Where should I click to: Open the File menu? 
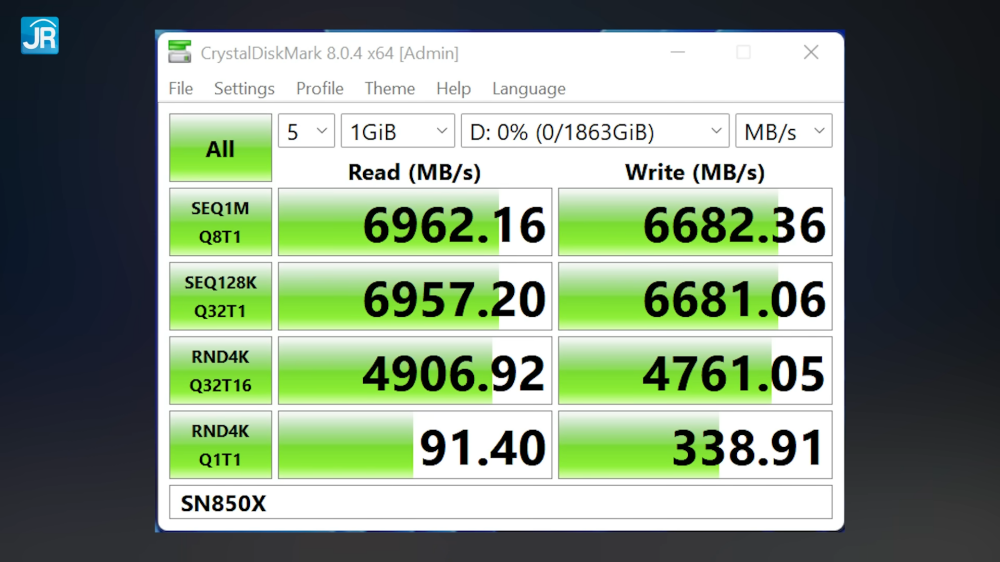[x=180, y=89]
